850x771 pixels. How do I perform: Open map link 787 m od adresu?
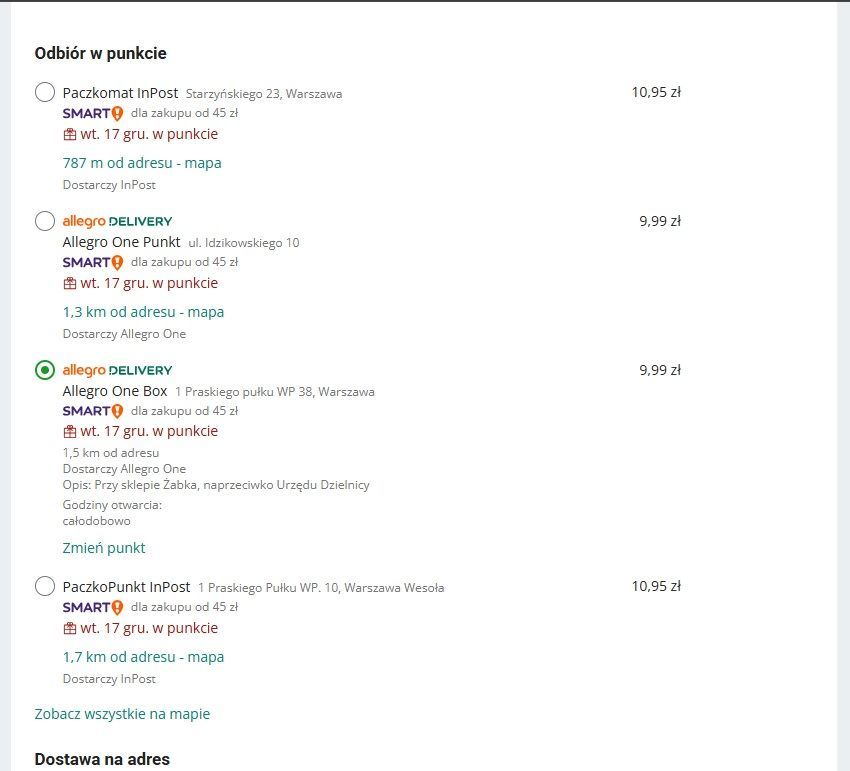142,163
